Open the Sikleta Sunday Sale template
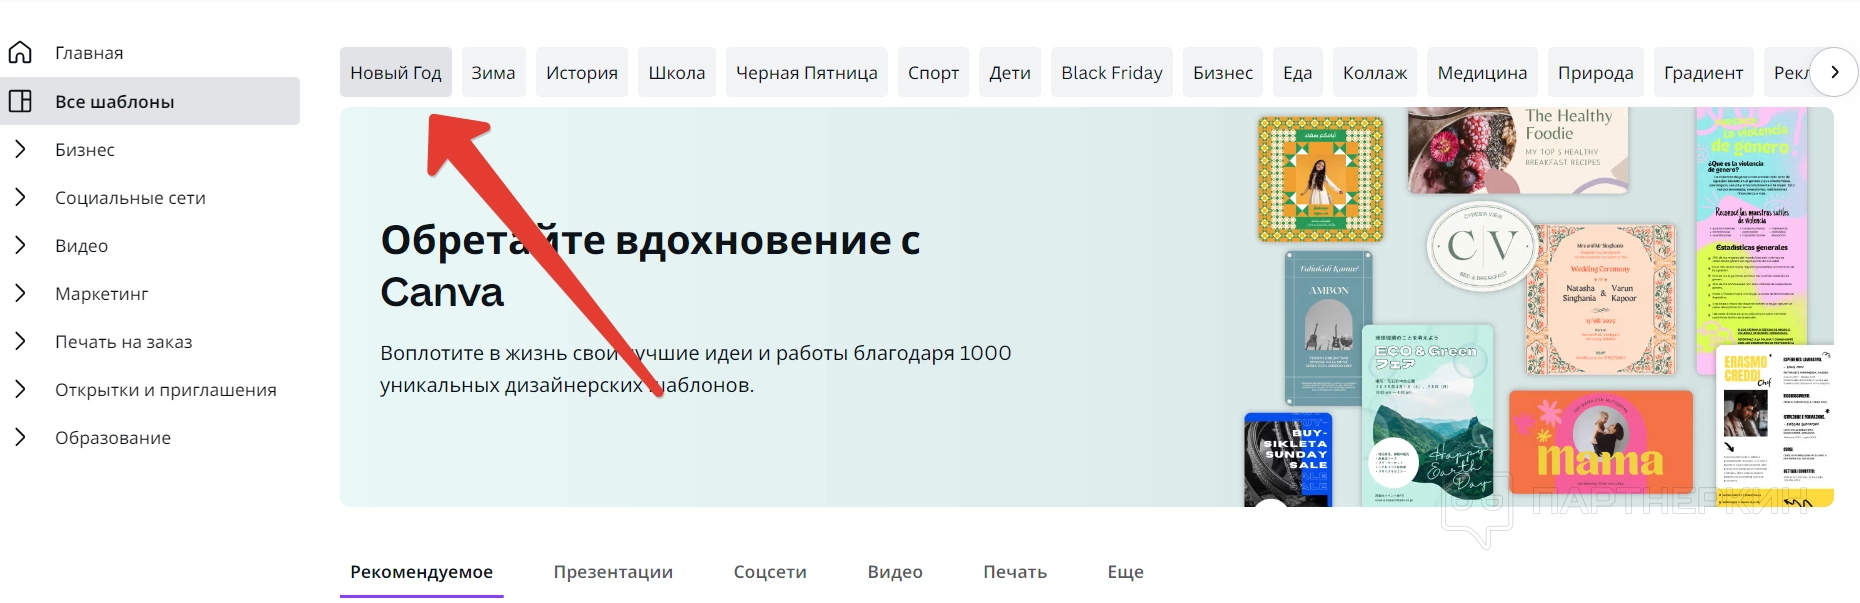Image resolution: width=1860 pixels, height=603 pixels. (x=1288, y=460)
